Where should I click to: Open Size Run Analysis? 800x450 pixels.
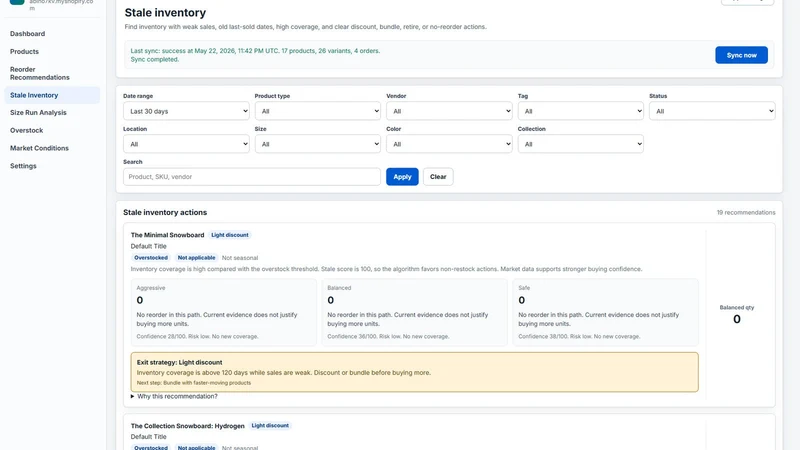click(x=38, y=113)
